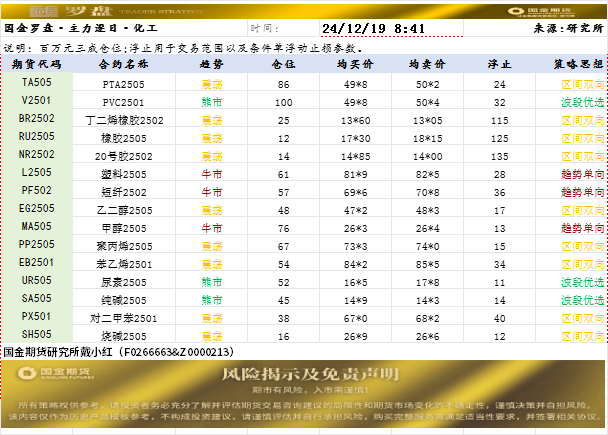
Task: Select 区间双向 strategy cell in PX501 row
Action: [571, 318]
